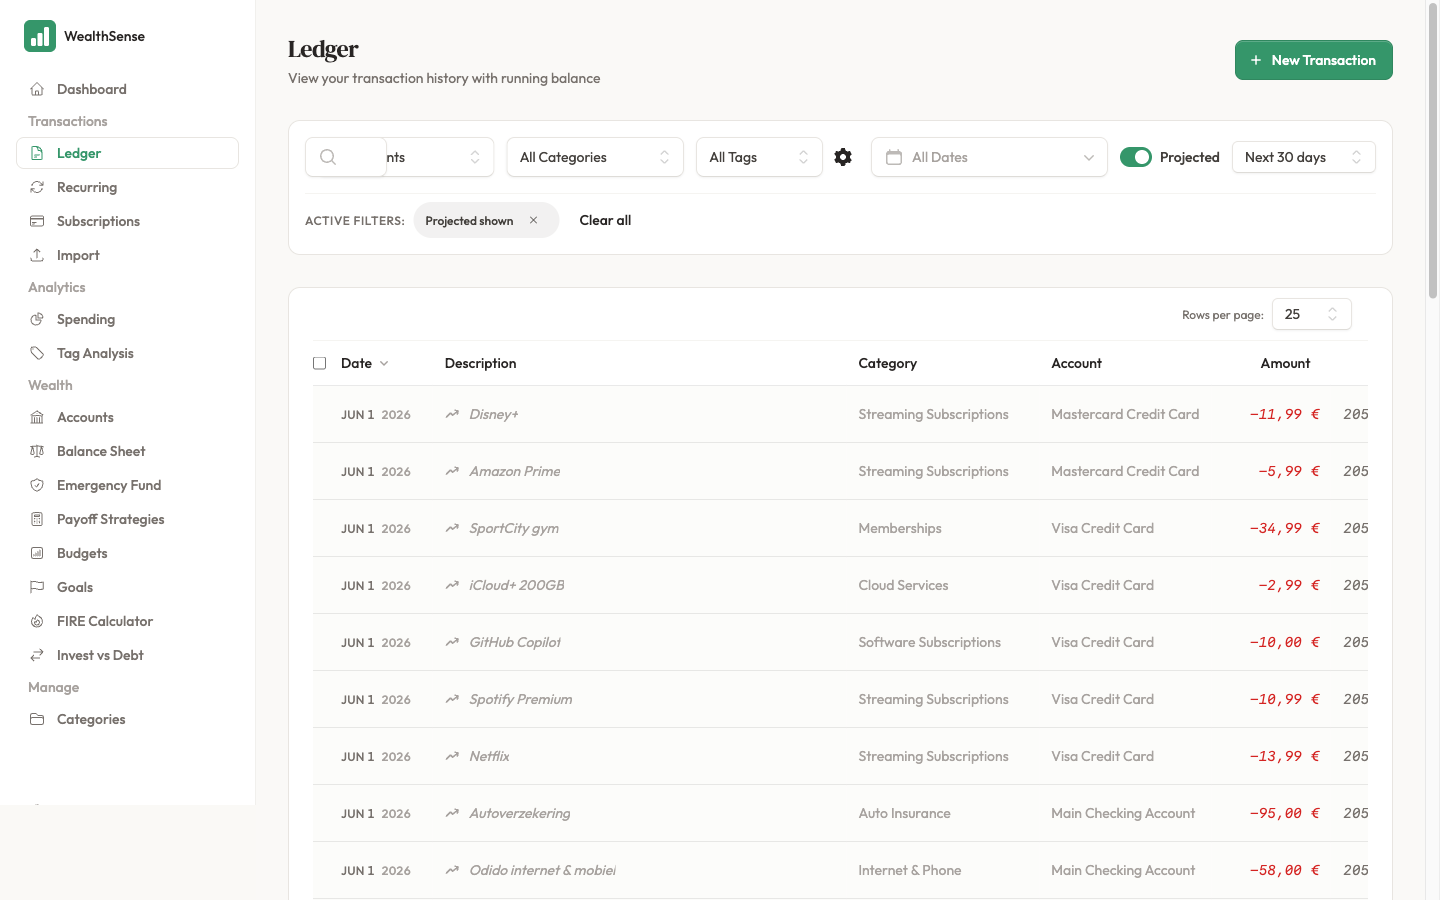This screenshot has width=1440, height=900.
Task: Click the Memberships category cell
Action: tap(900, 528)
